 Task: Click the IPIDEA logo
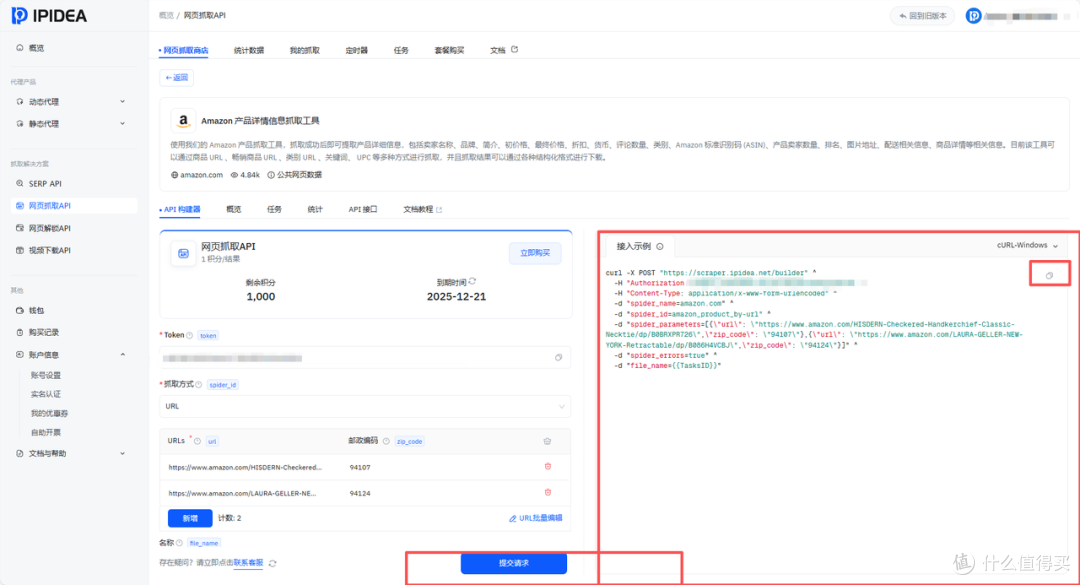[x=49, y=15]
